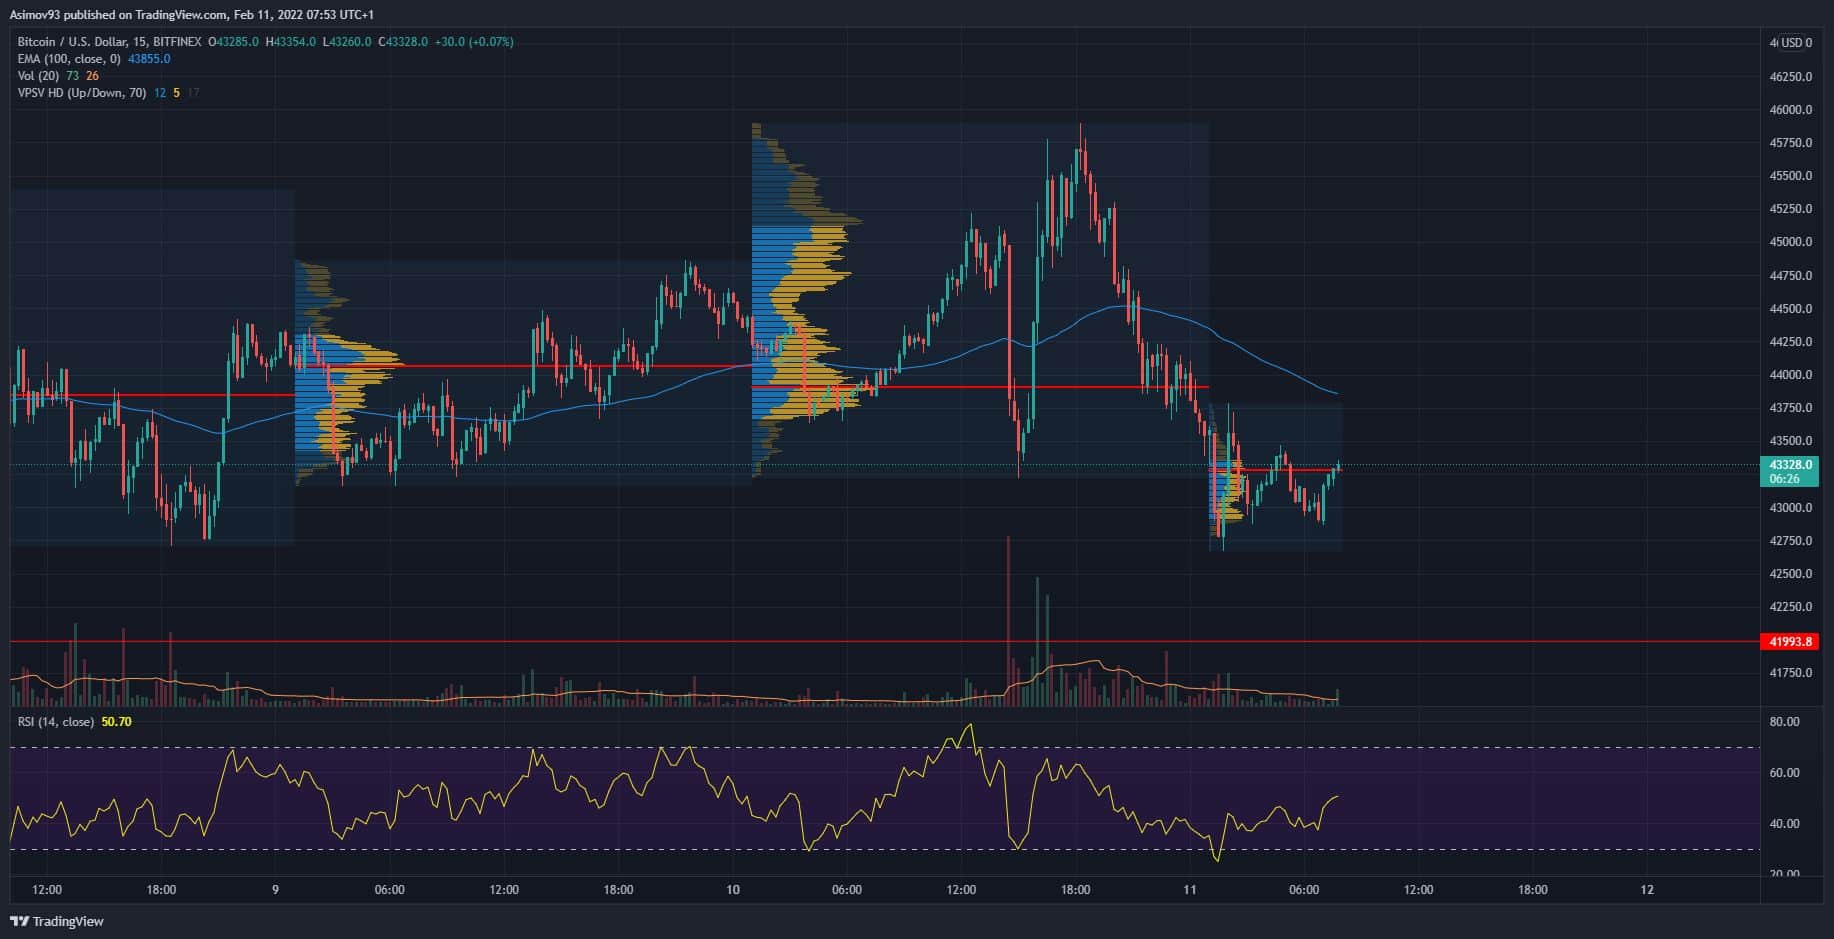Click the candle countdown timer 06:26
Screen dimensions: 1834x939
point(1785,479)
